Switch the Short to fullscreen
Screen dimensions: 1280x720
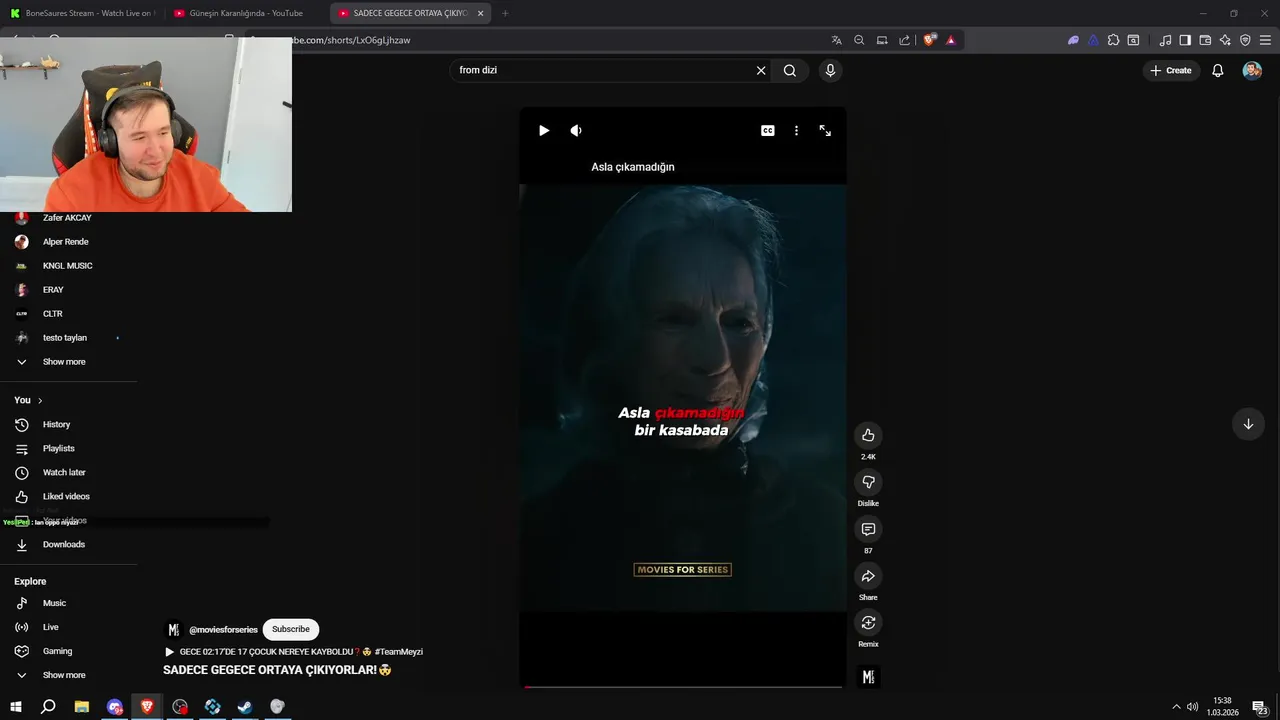pos(825,131)
